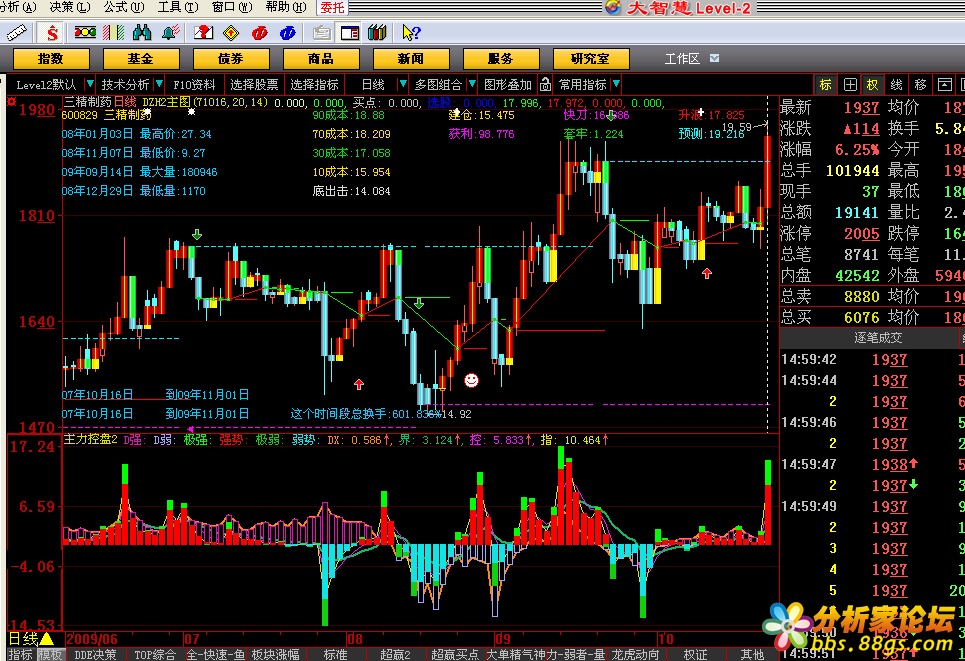Toggle the 线 drawing line button
This screenshot has width=965, height=661.
(x=896, y=84)
